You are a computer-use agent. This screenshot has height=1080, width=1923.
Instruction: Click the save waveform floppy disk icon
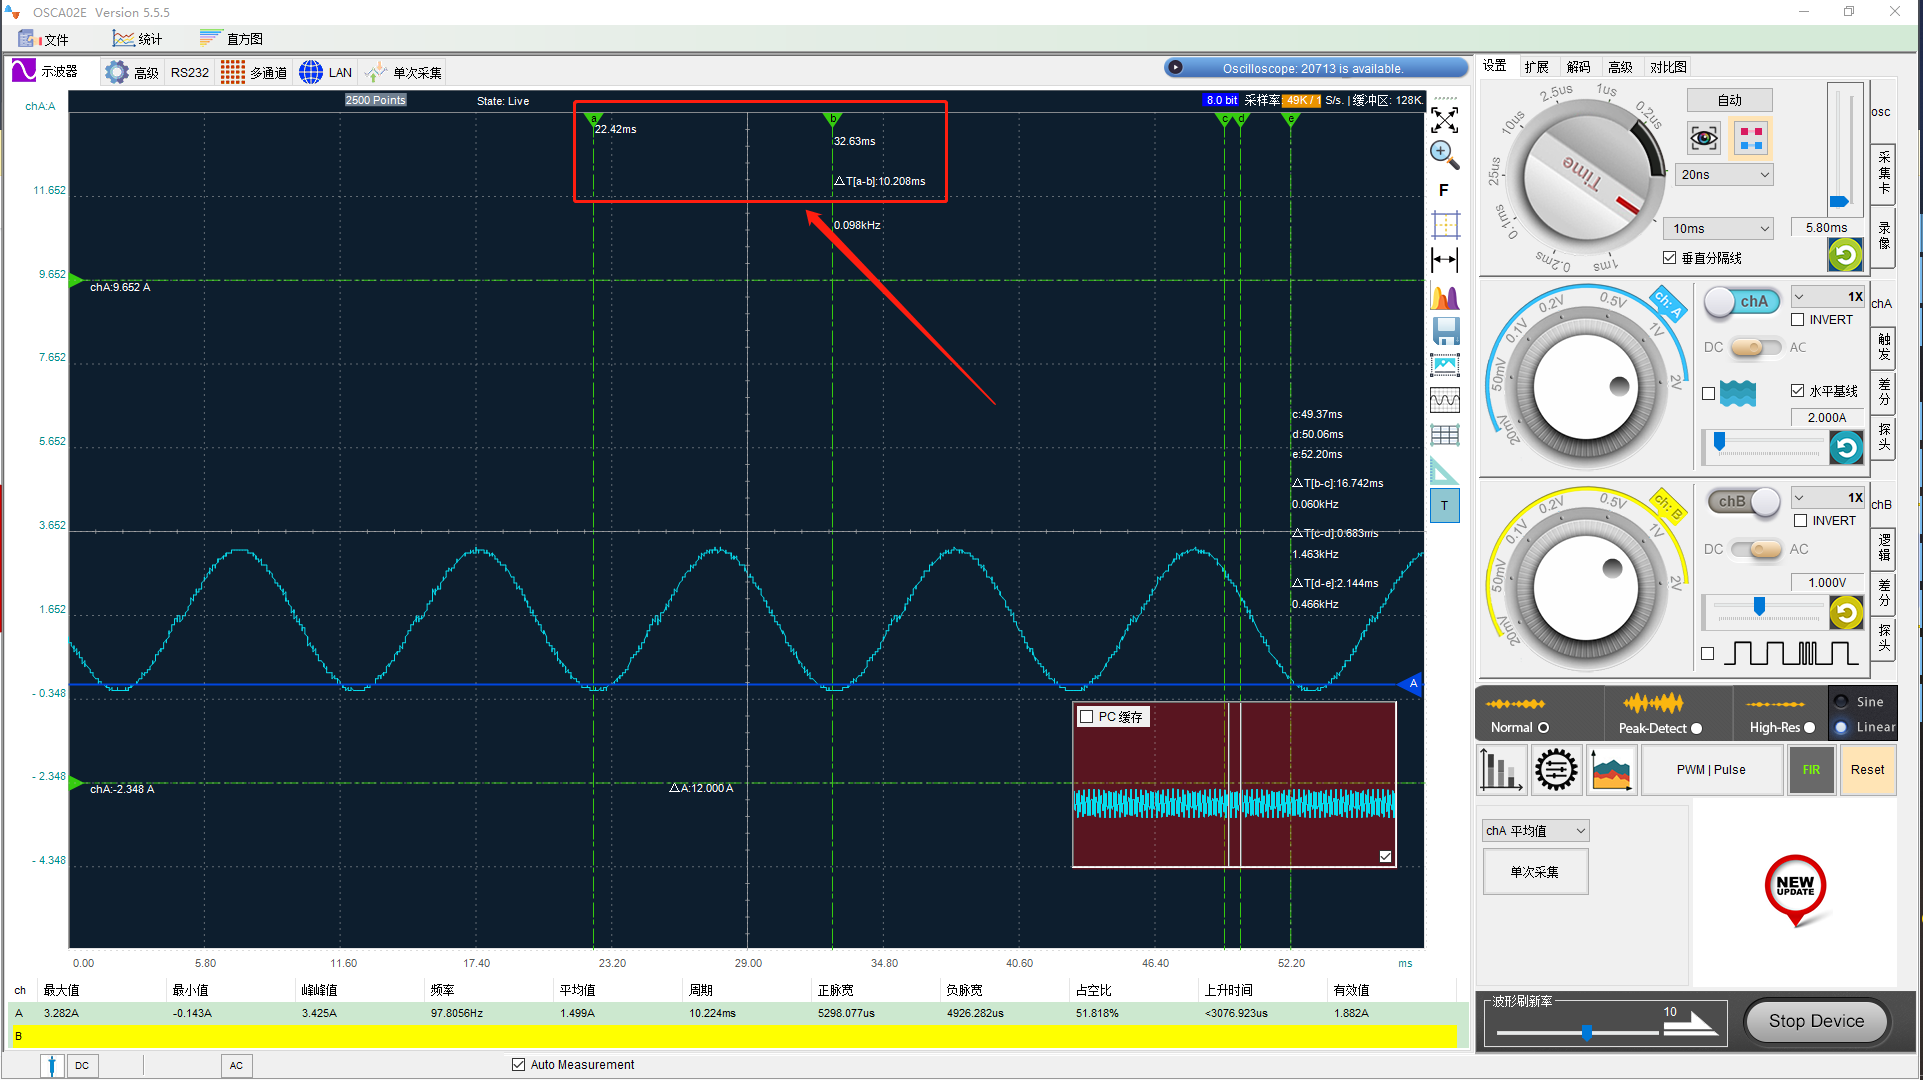1445,331
